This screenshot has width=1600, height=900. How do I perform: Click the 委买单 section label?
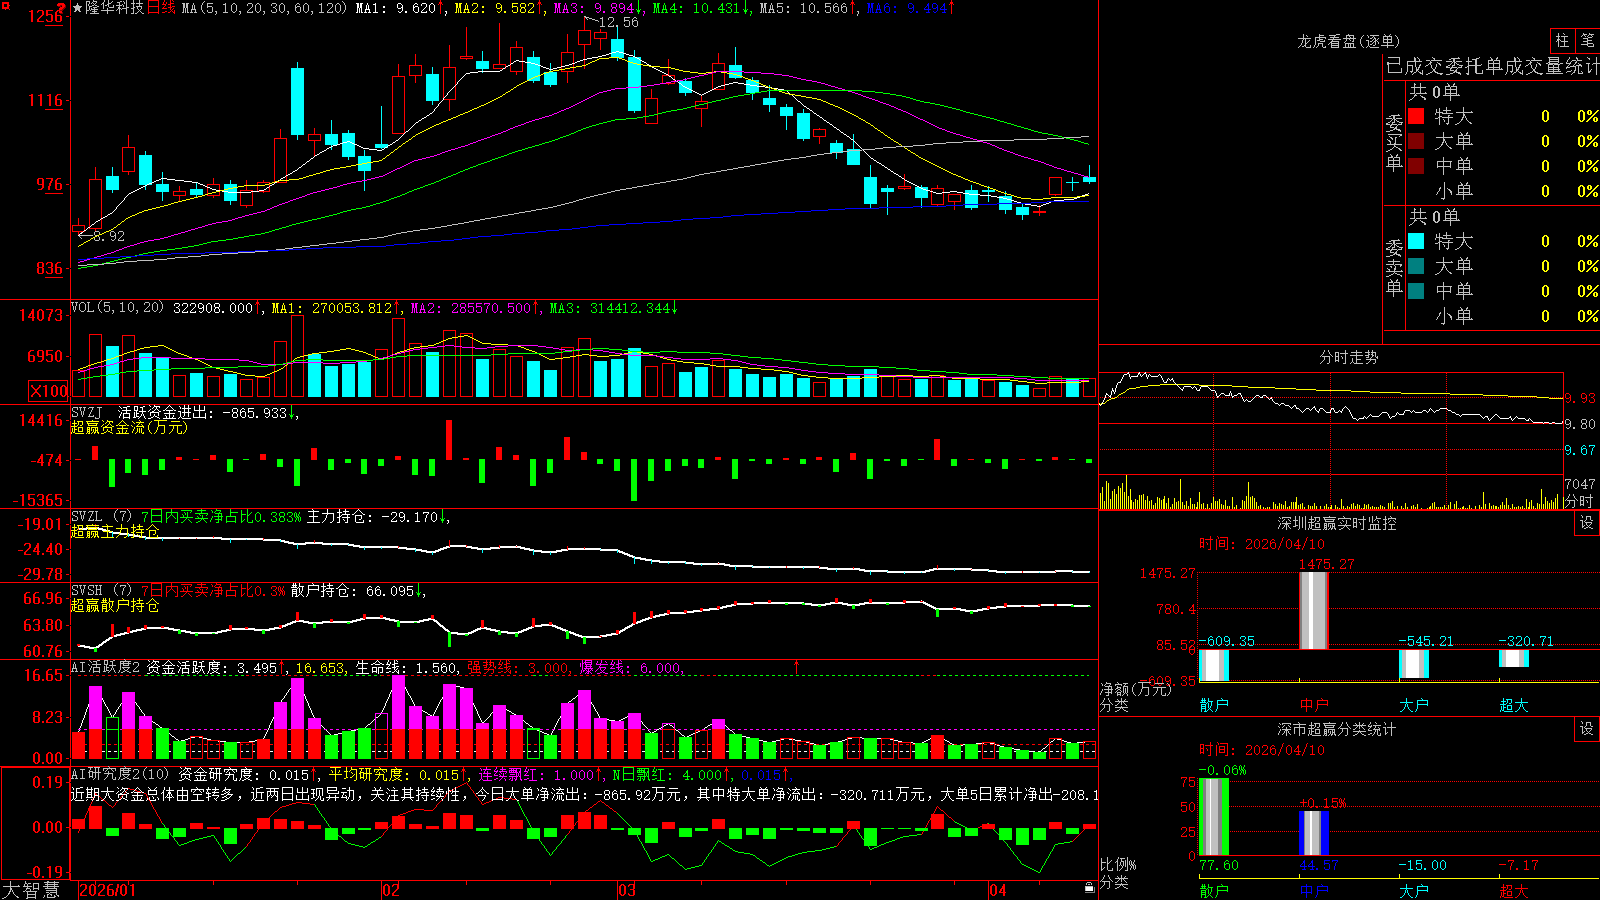pos(1394,142)
